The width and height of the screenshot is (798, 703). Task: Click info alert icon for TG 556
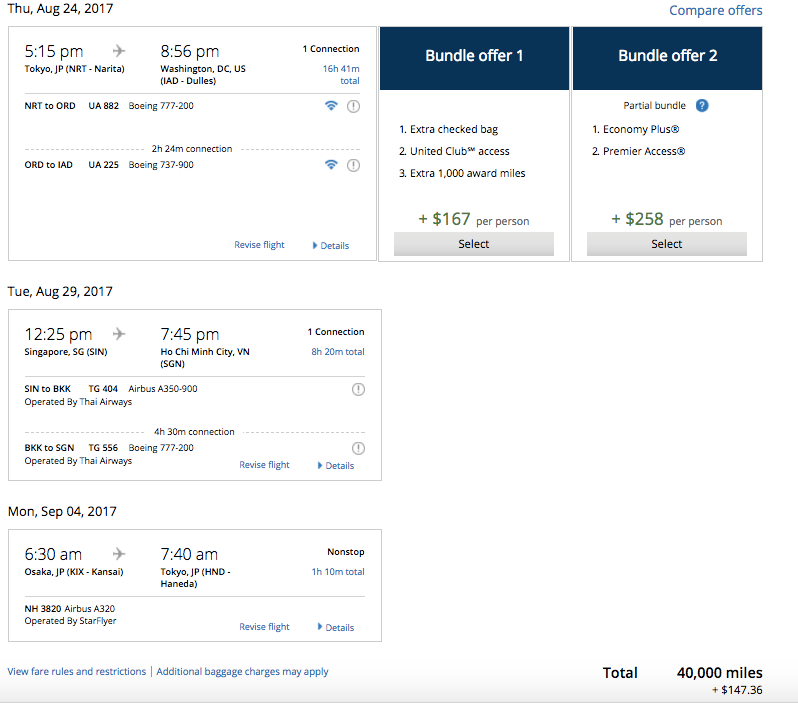[358, 448]
